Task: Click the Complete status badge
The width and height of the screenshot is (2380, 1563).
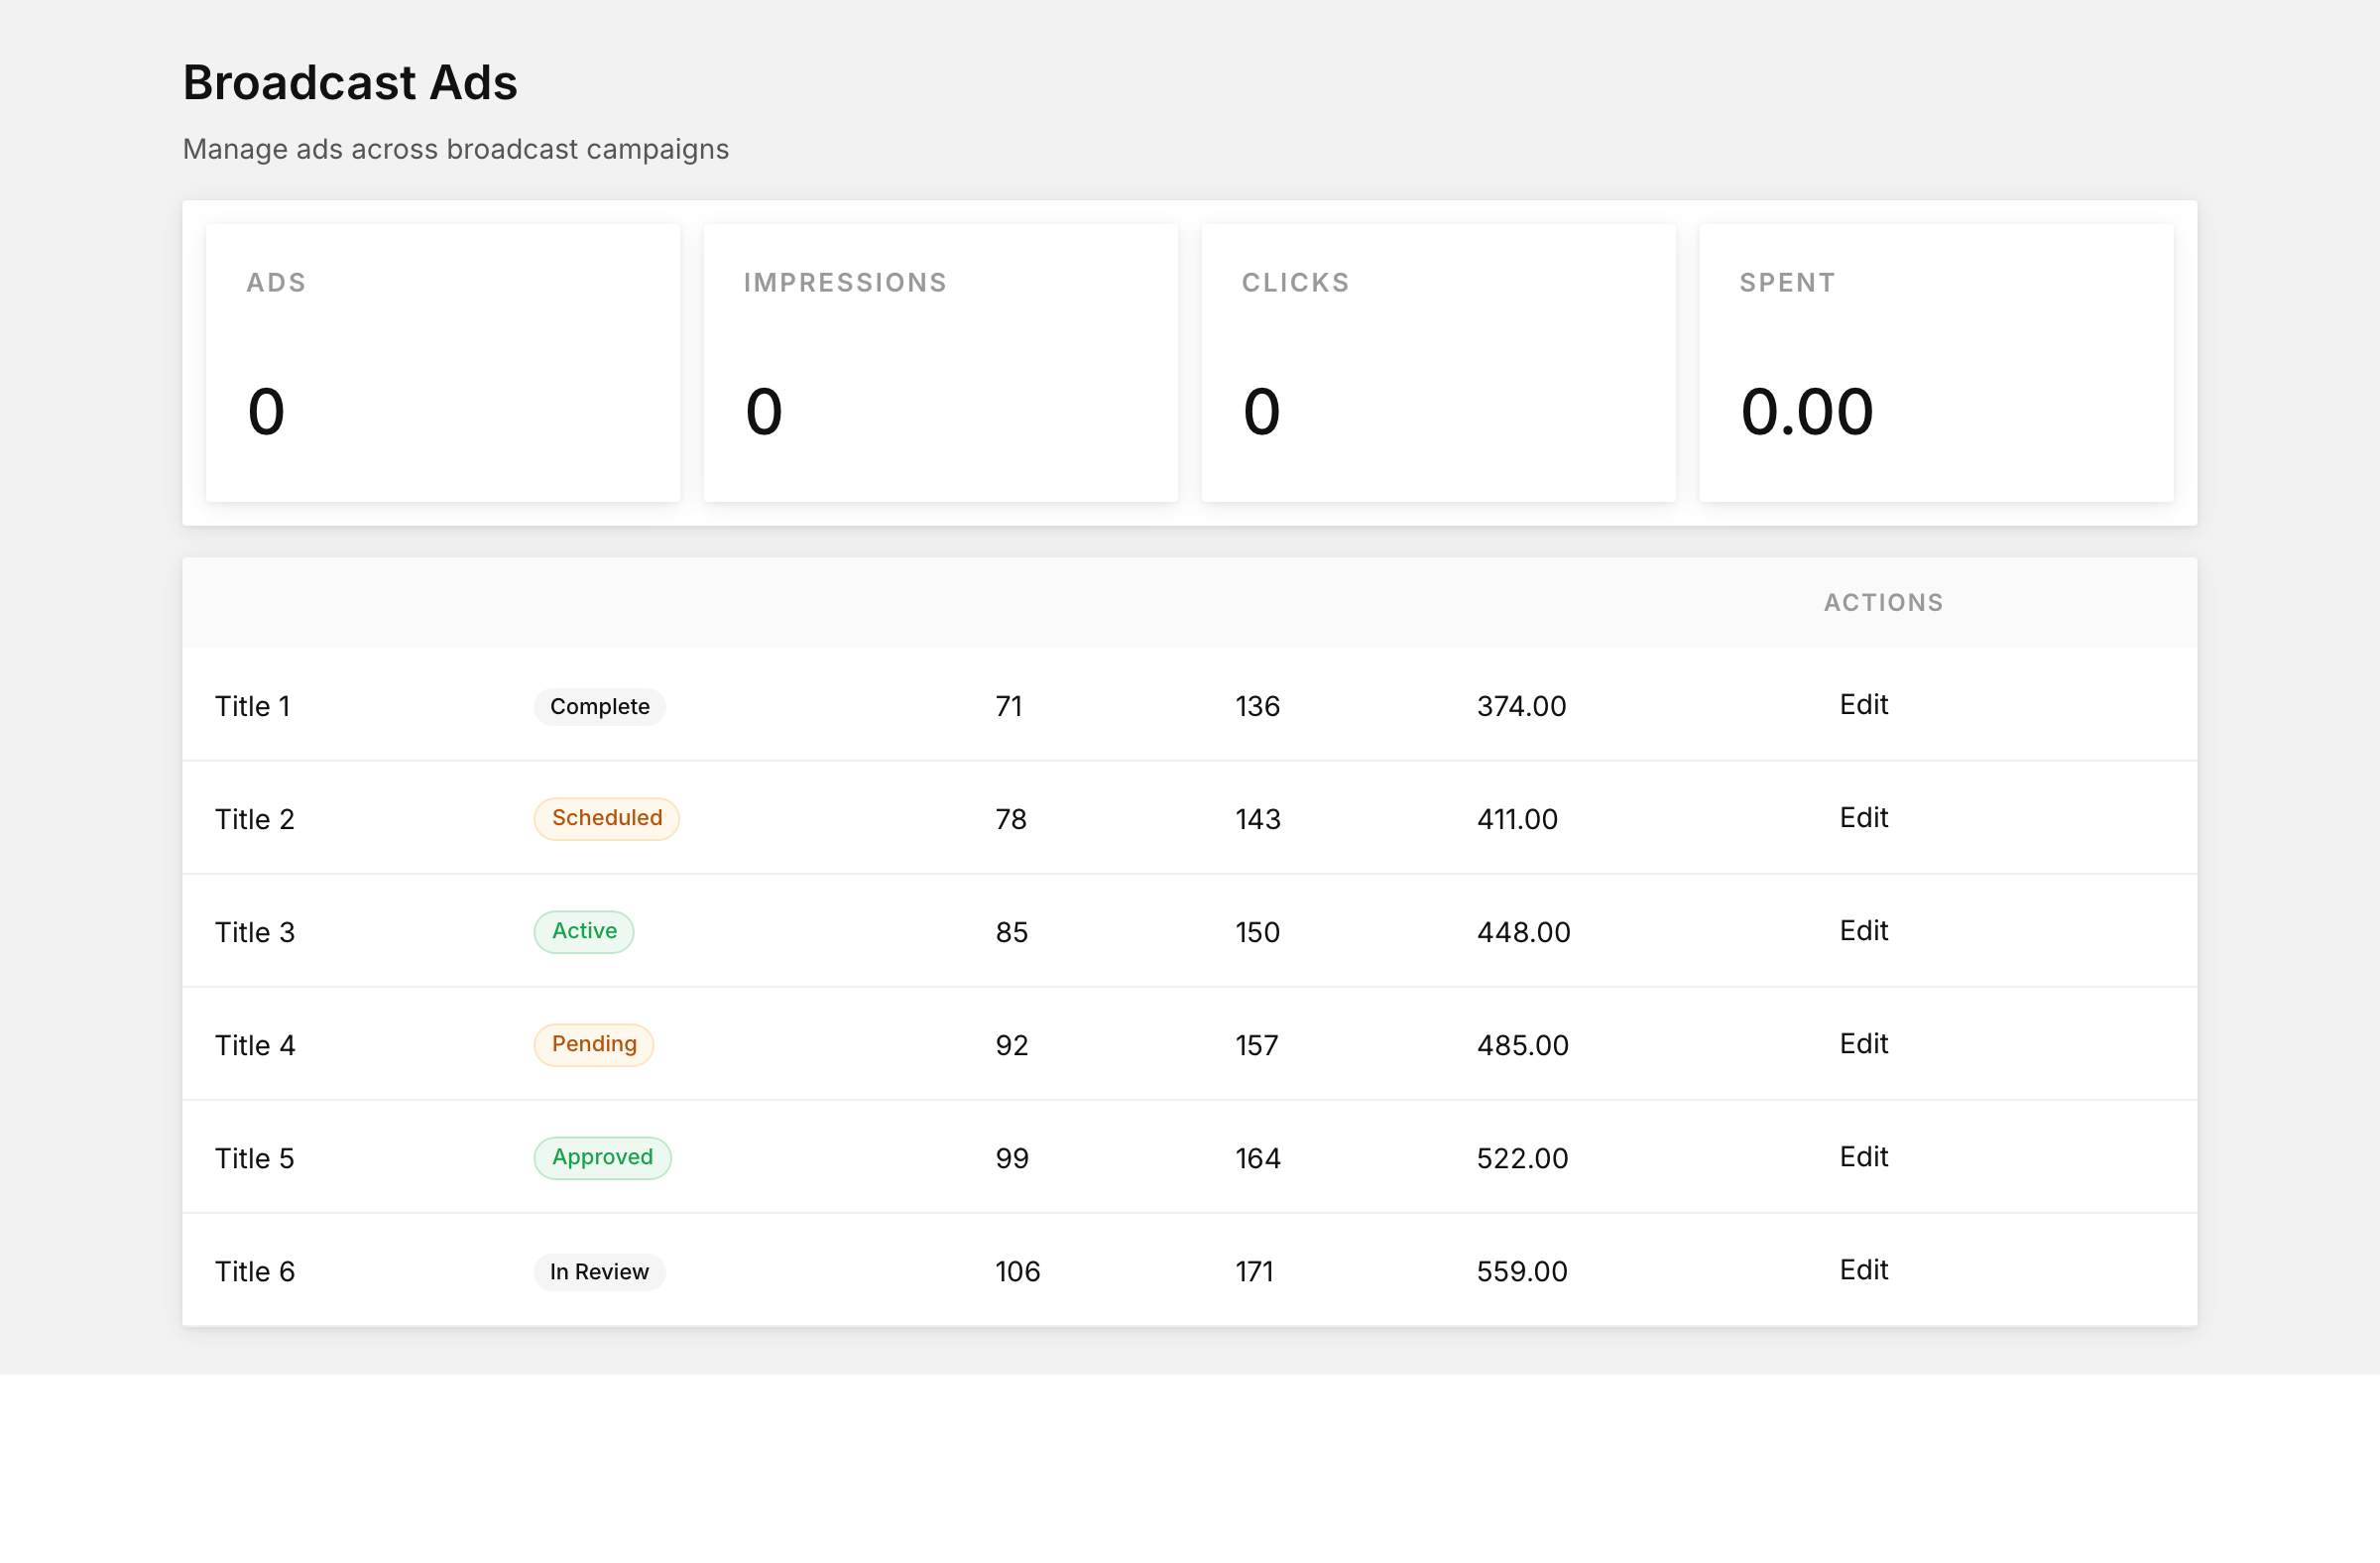Action: point(599,706)
